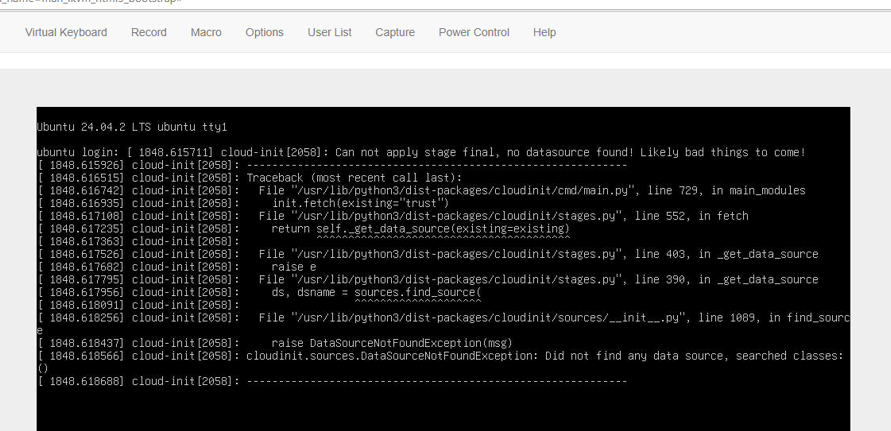Image resolution: width=891 pixels, height=431 pixels.
Task: Open the Help menu
Action: point(544,32)
